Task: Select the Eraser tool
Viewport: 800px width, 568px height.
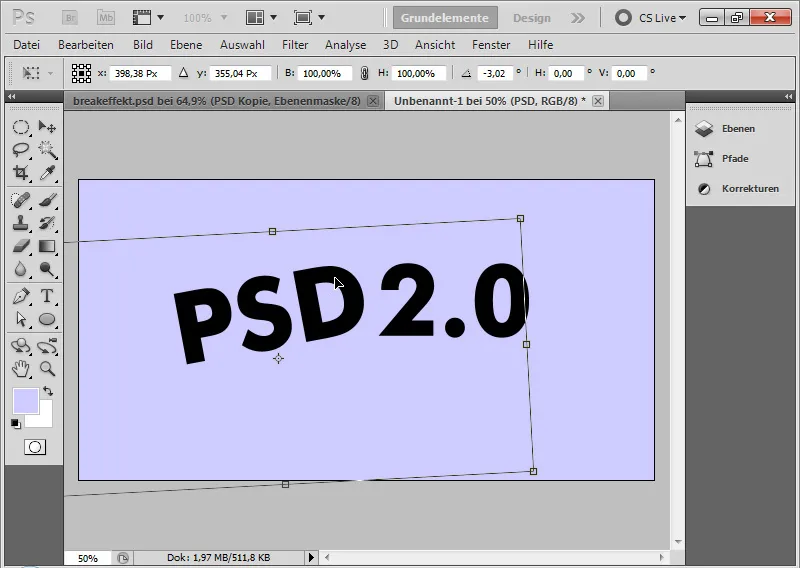Action: [20, 246]
